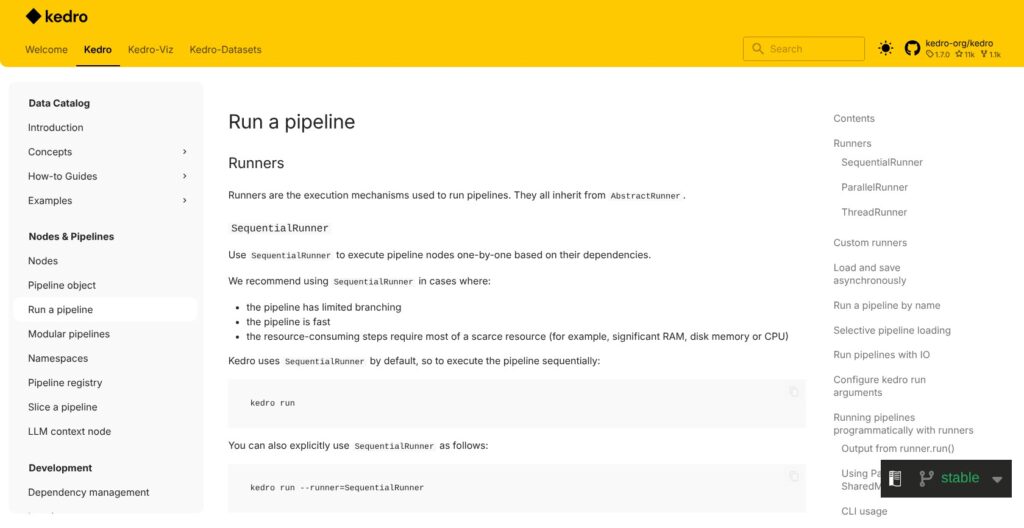Toggle light/dark theme sun icon
This screenshot has height=528, width=1024.
coord(886,48)
